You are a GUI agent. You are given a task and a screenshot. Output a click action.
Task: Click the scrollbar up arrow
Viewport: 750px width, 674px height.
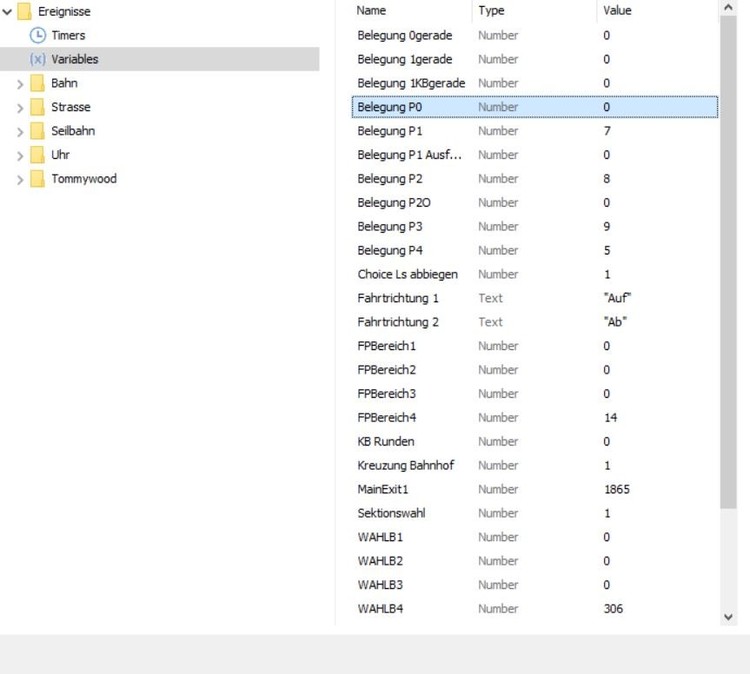(728, 8)
